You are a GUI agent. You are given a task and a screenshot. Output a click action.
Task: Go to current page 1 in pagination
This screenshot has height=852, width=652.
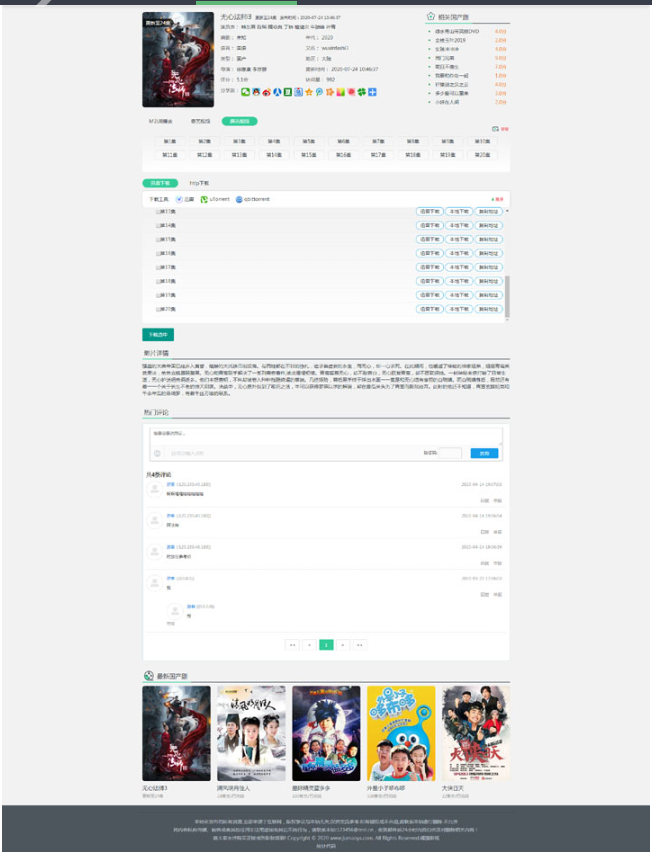tap(326, 645)
